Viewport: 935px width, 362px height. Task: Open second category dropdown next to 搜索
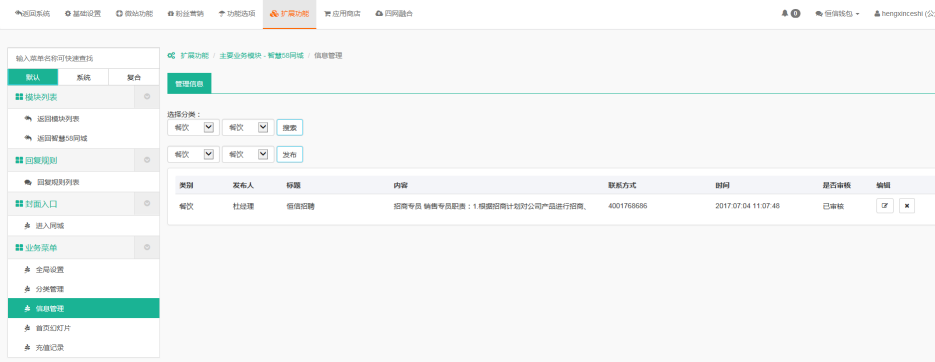click(247, 127)
